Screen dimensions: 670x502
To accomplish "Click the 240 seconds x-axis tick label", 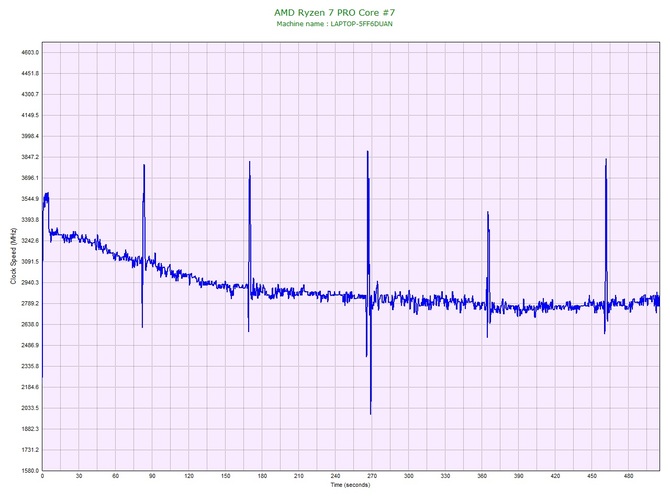I will tap(335, 476).
